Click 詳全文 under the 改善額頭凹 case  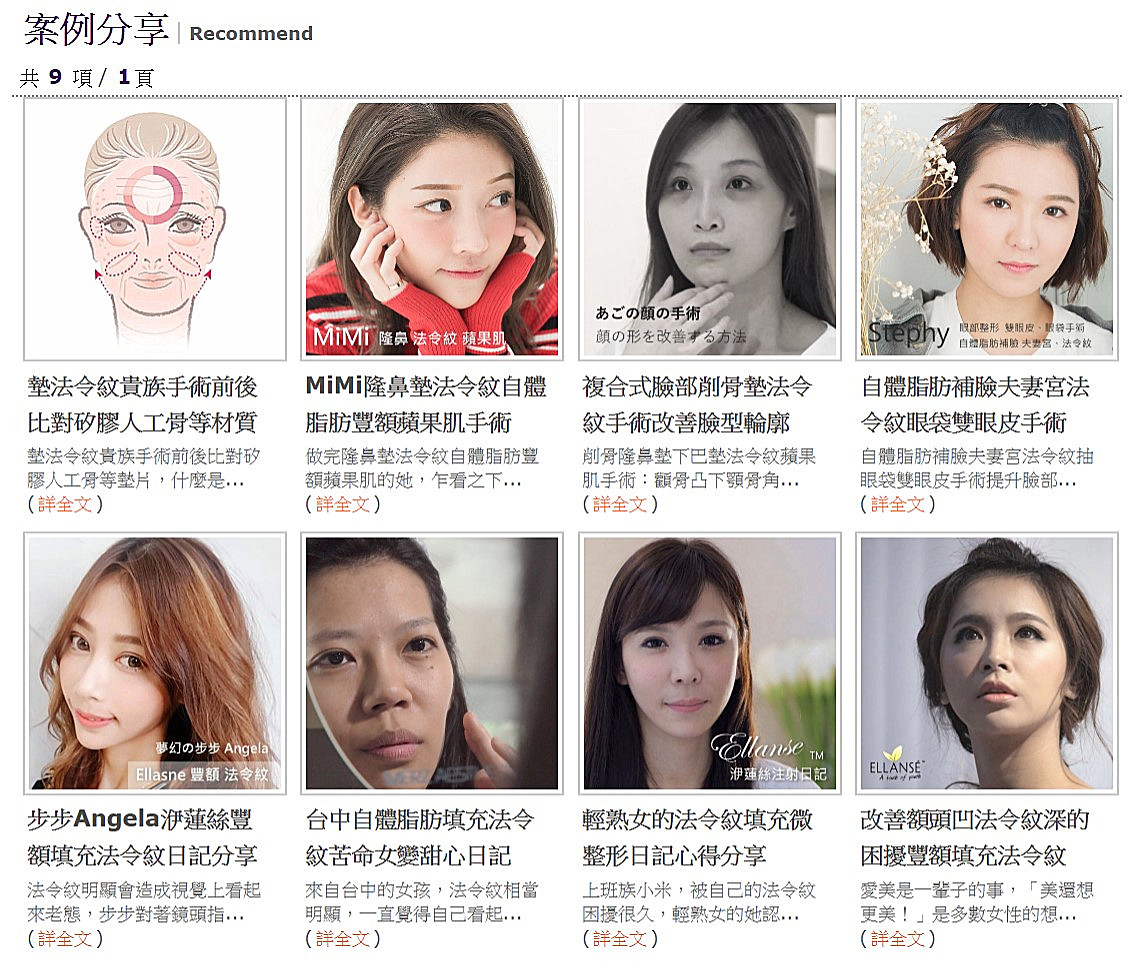898,939
